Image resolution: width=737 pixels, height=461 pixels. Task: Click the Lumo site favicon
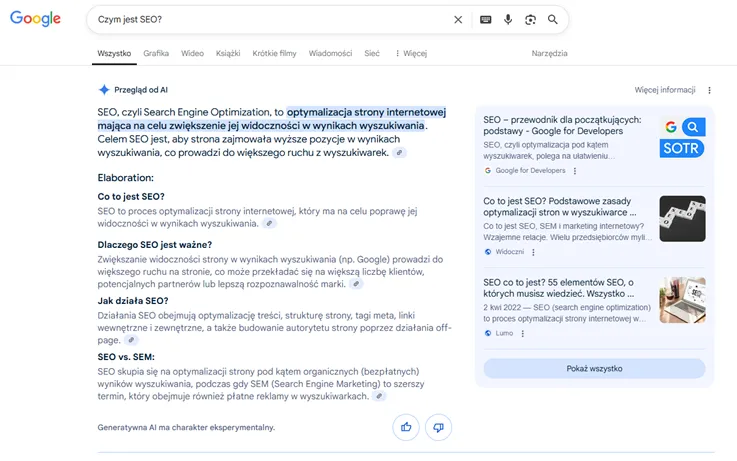click(488, 333)
